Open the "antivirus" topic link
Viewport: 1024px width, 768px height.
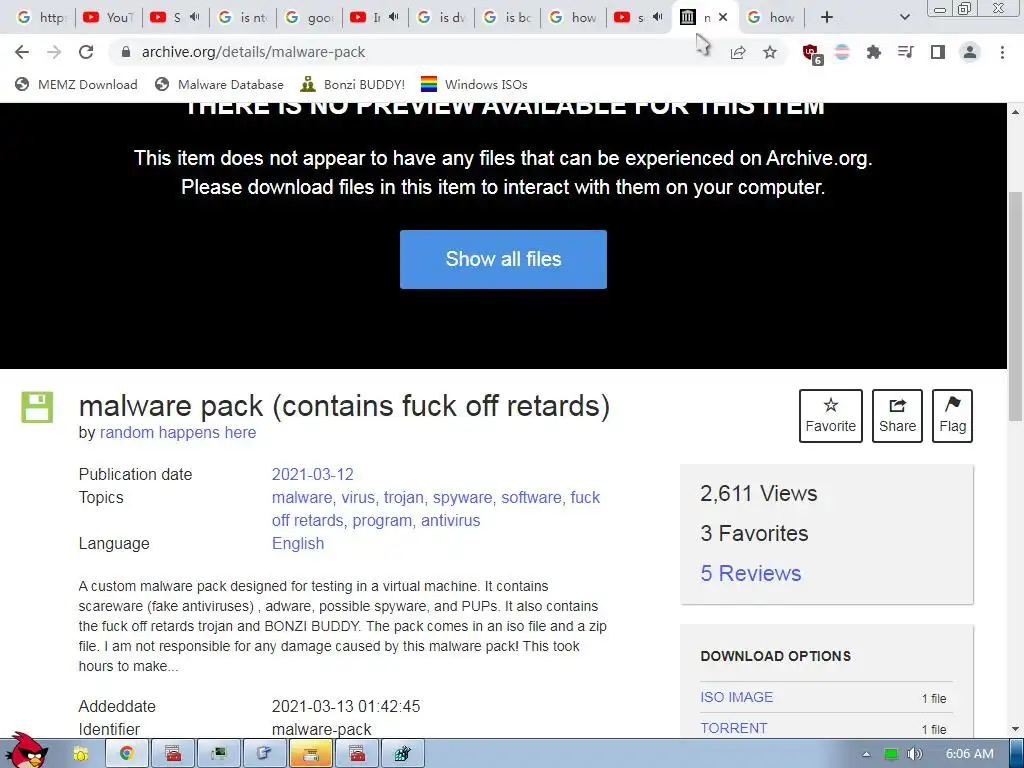(x=451, y=520)
